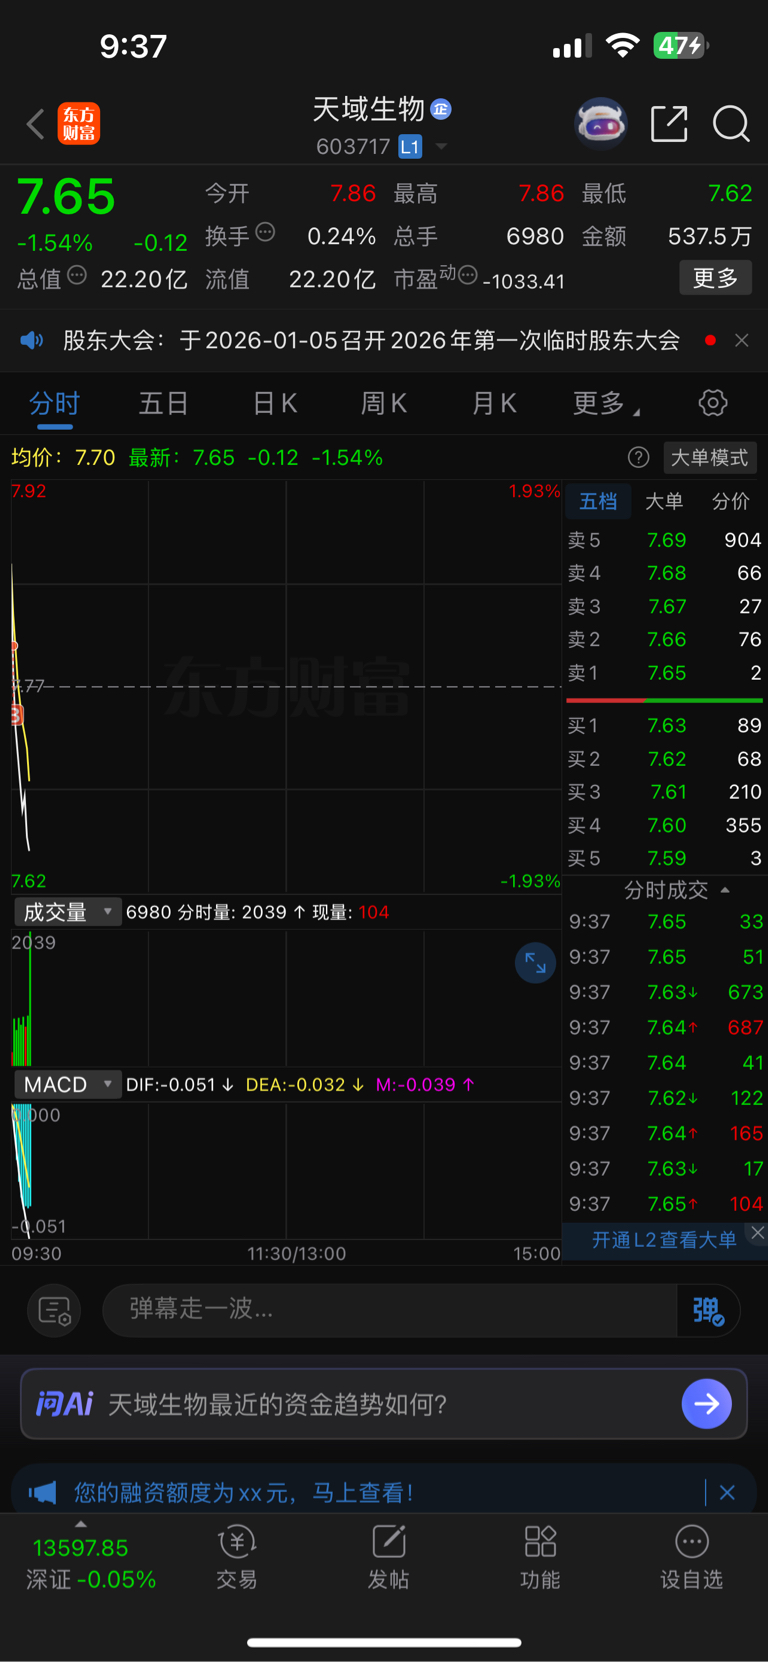This screenshot has height=1662, width=768.
Task: Collapse the 分时成交 section arrow
Action: tap(725, 890)
